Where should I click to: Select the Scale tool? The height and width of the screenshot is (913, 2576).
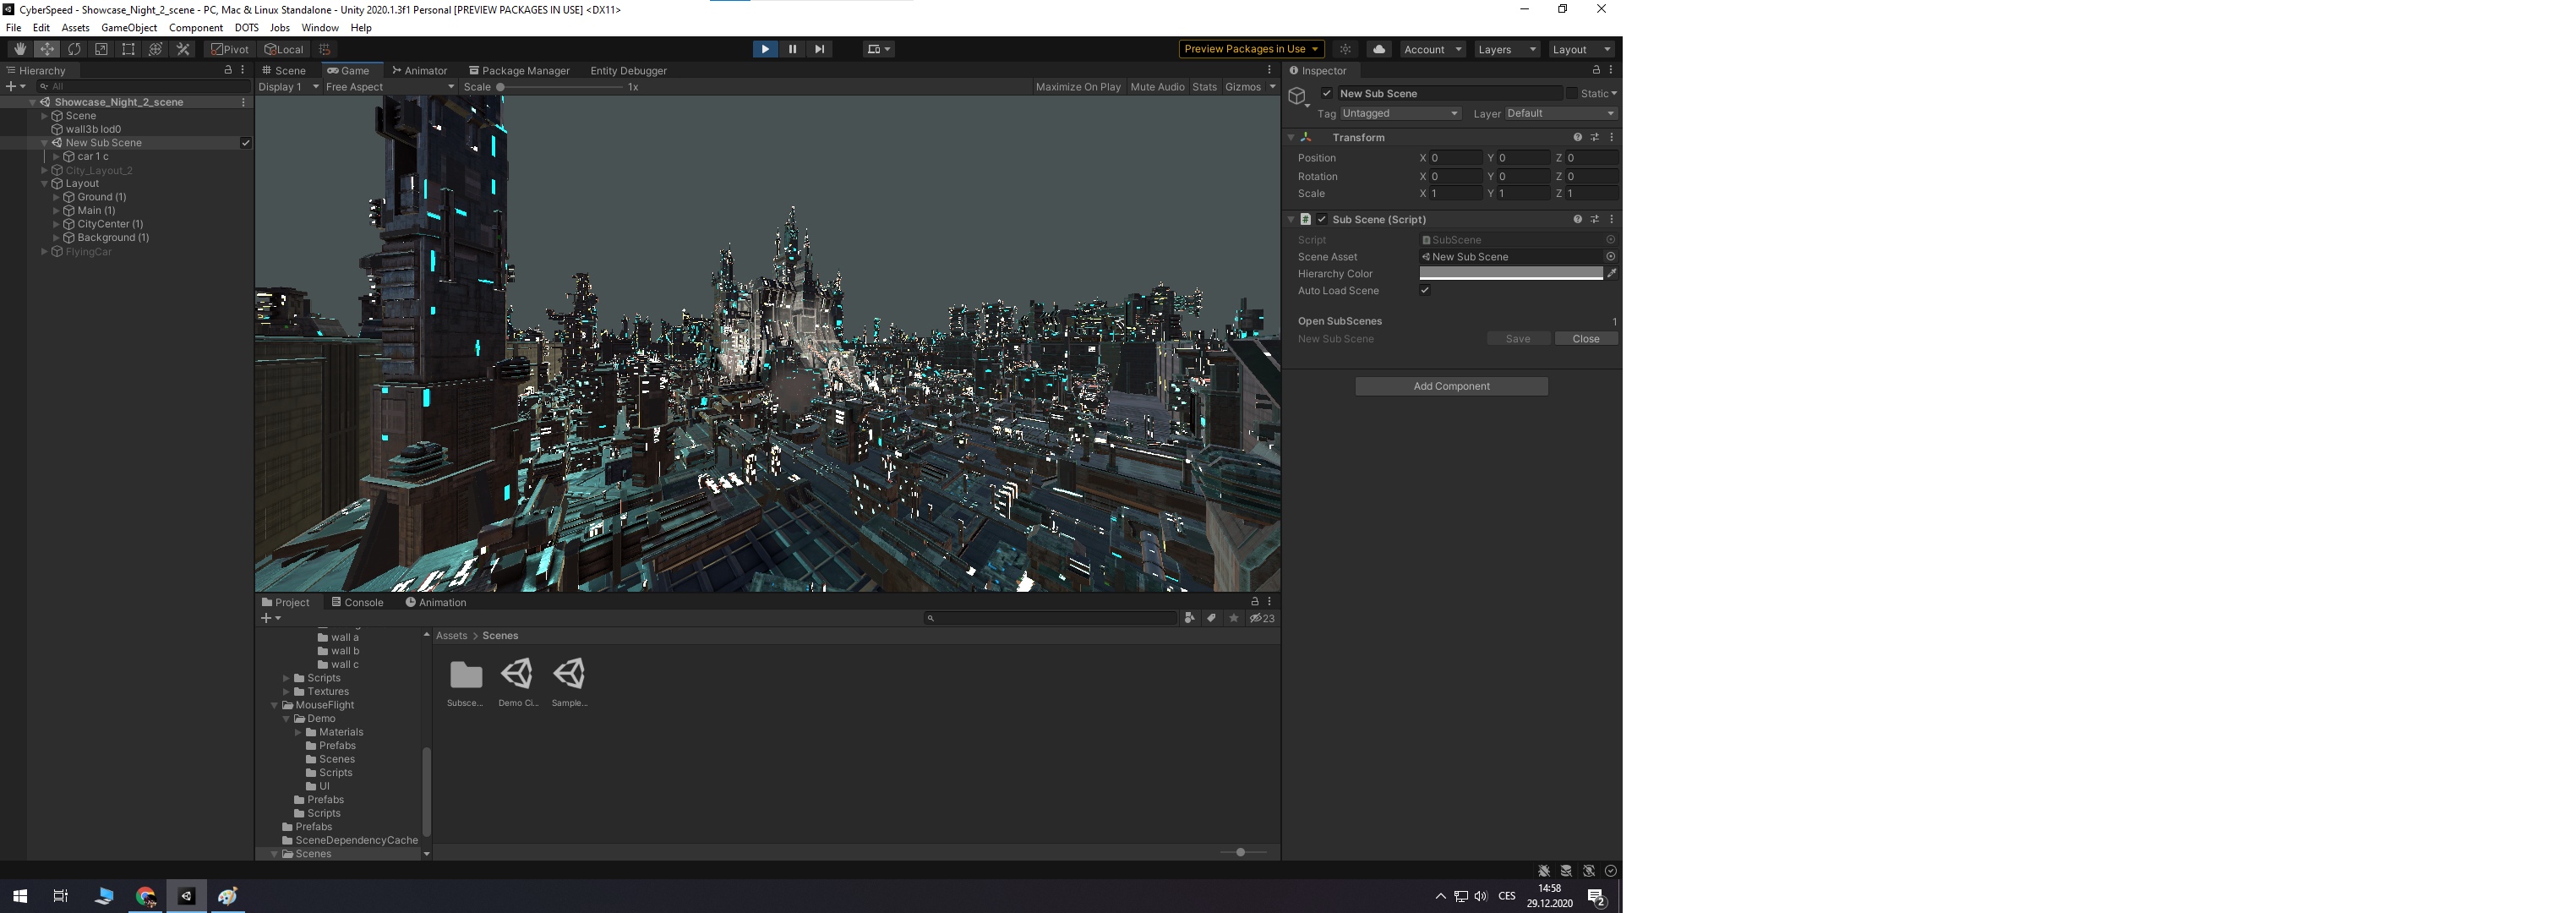101,49
